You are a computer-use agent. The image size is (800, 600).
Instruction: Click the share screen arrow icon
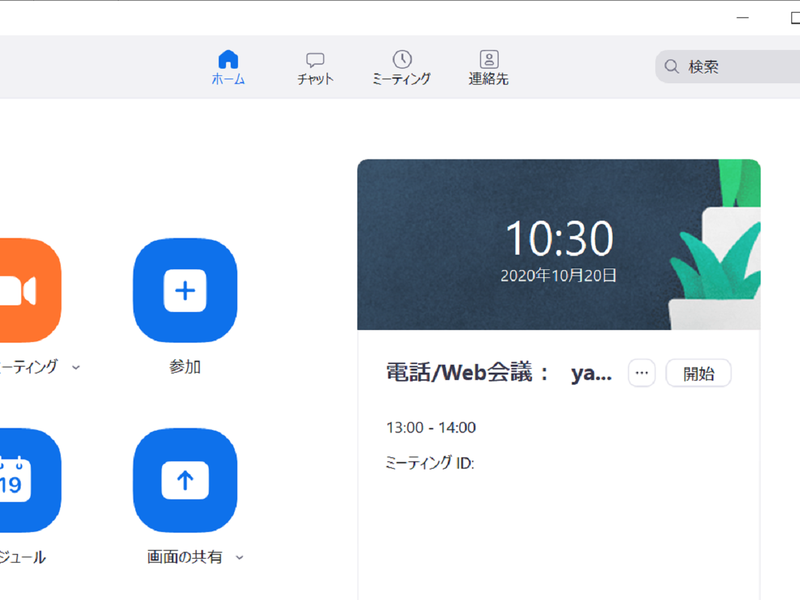coord(185,481)
